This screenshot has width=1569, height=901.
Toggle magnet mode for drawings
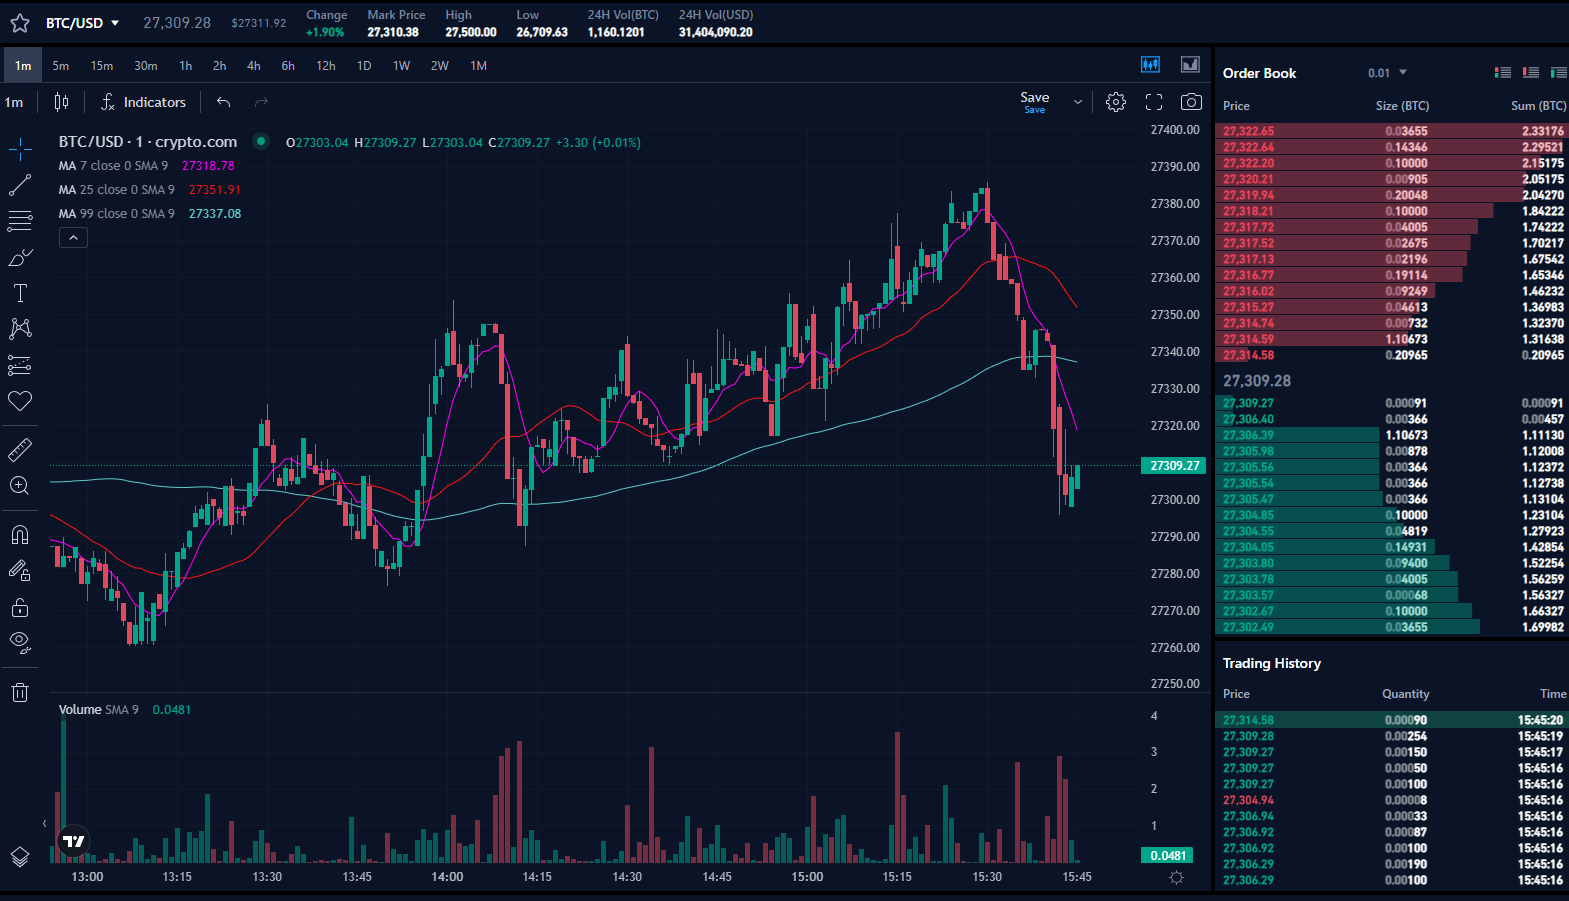pos(20,535)
